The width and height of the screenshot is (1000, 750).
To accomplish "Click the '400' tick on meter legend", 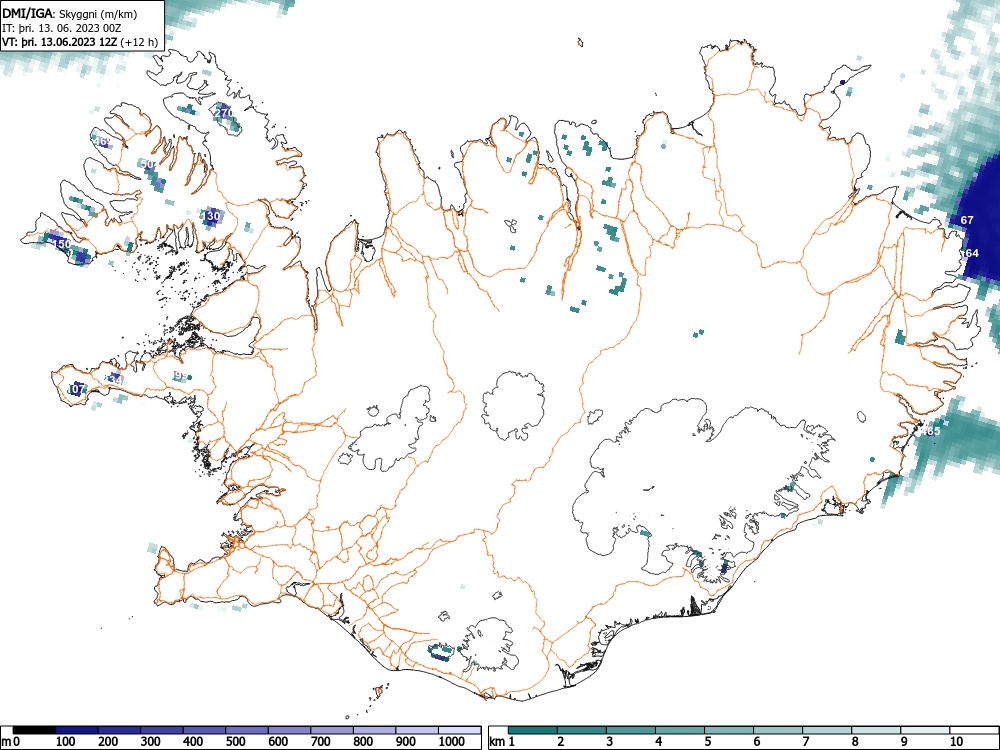I will pos(193,742).
